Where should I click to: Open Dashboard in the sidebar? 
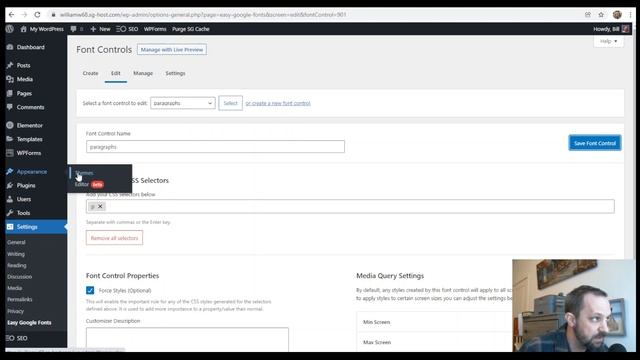point(31,47)
